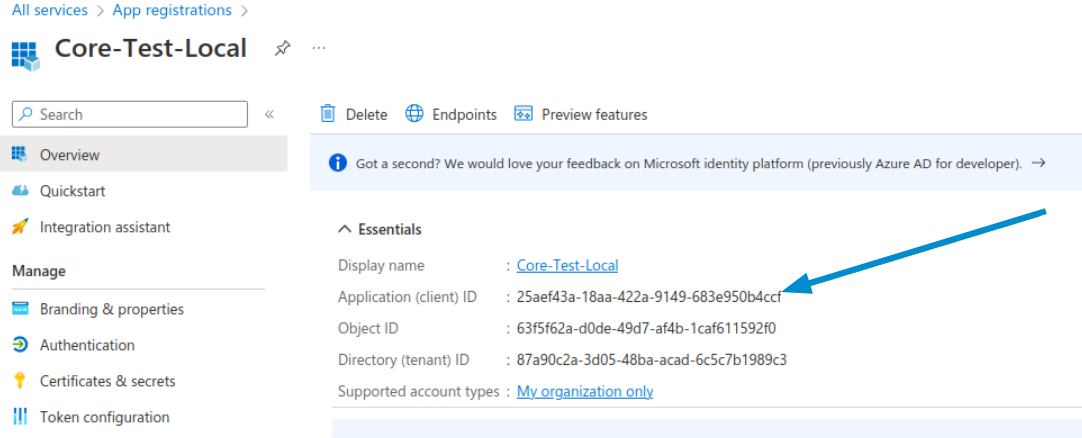Screen dimensions: 1082x438
Task: Click the Object ID label
Action: pyautogui.click(x=368, y=328)
